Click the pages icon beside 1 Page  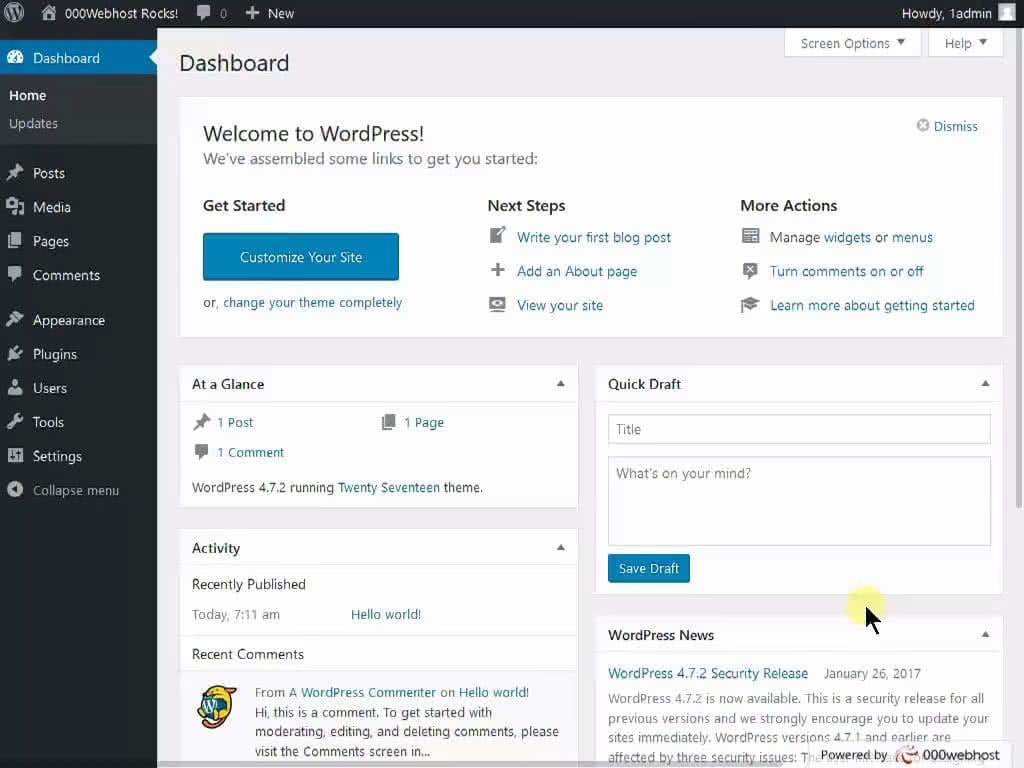coord(389,422)
